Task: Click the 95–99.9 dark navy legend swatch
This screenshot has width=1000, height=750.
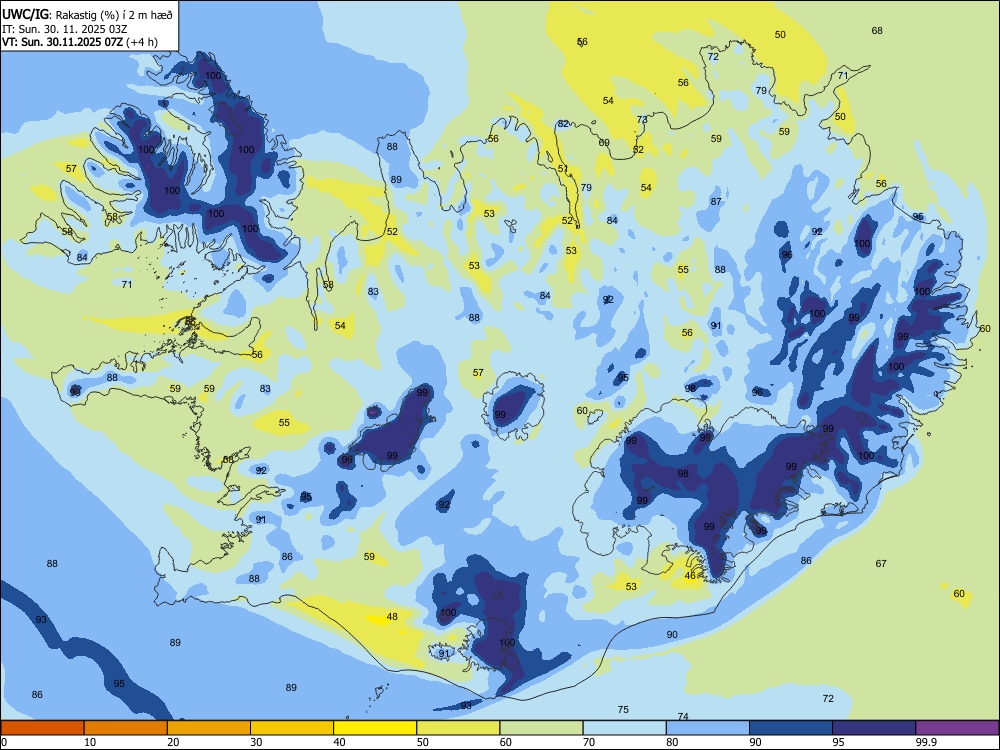Action: pyautogui.click(x=874, y=728)
